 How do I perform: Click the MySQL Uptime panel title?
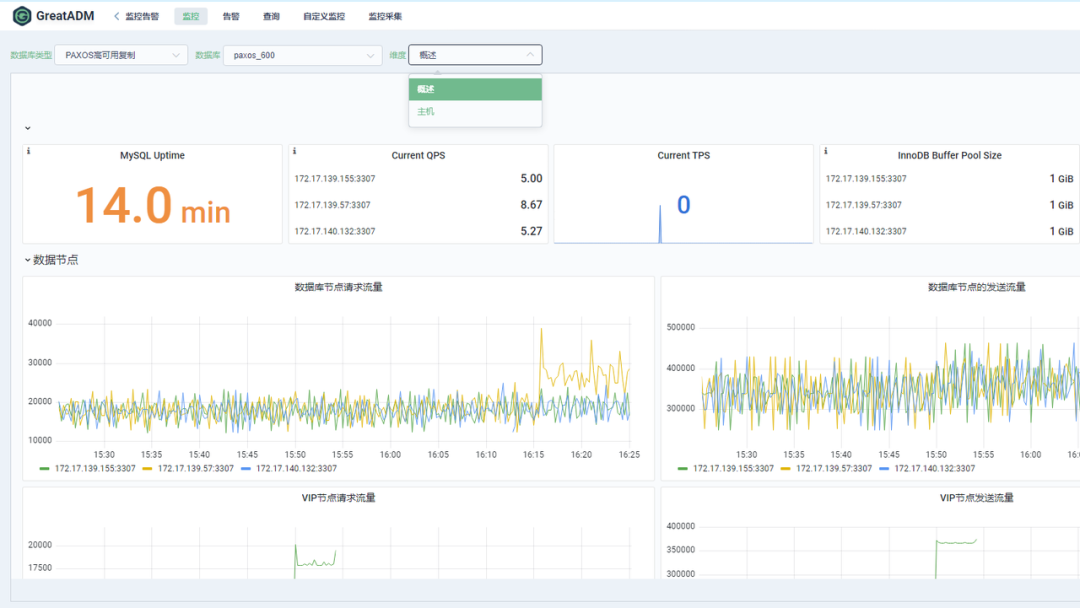pyautogui.click(x=152, y=155)
